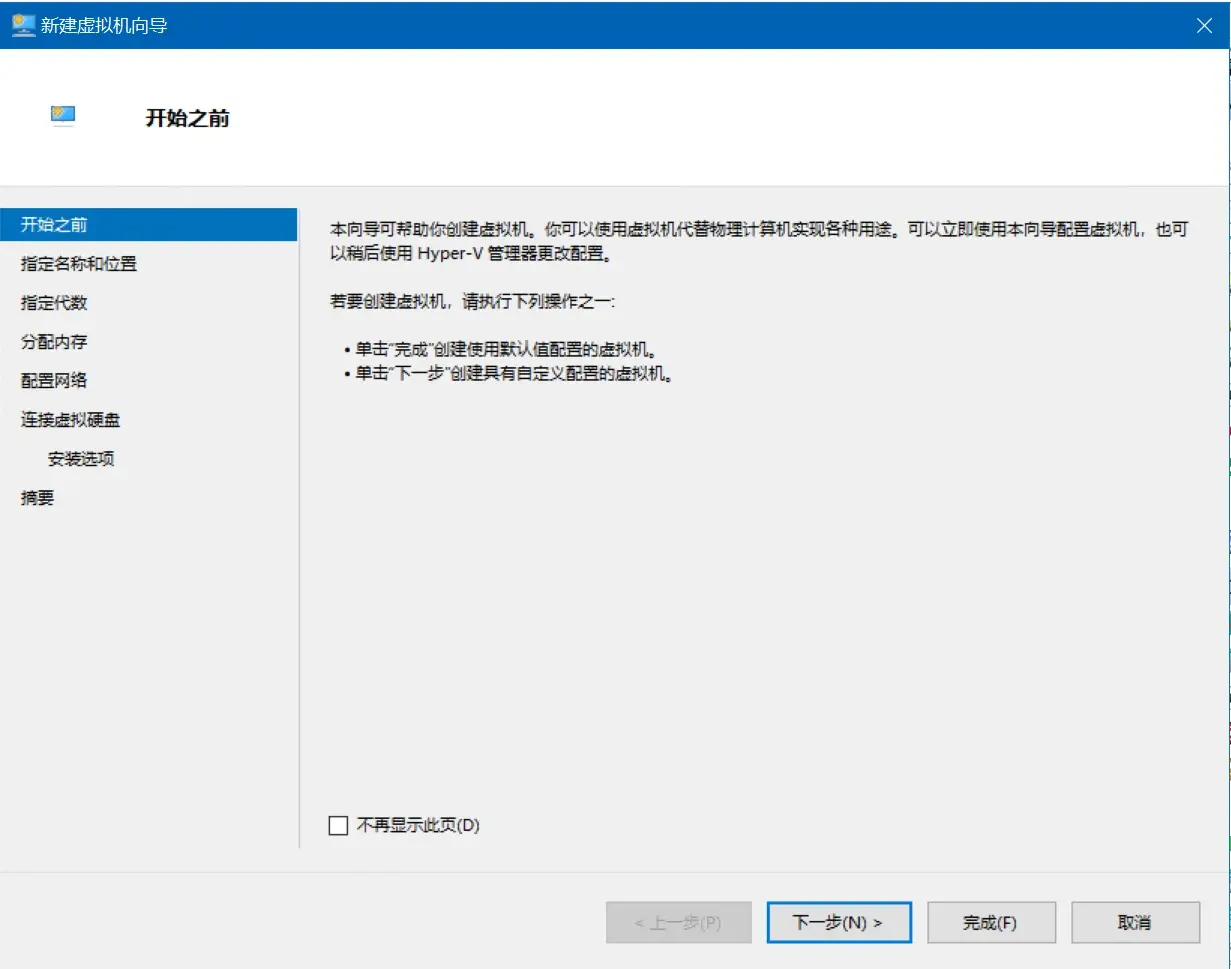Go to the 指定名称和位置 step

79,264
